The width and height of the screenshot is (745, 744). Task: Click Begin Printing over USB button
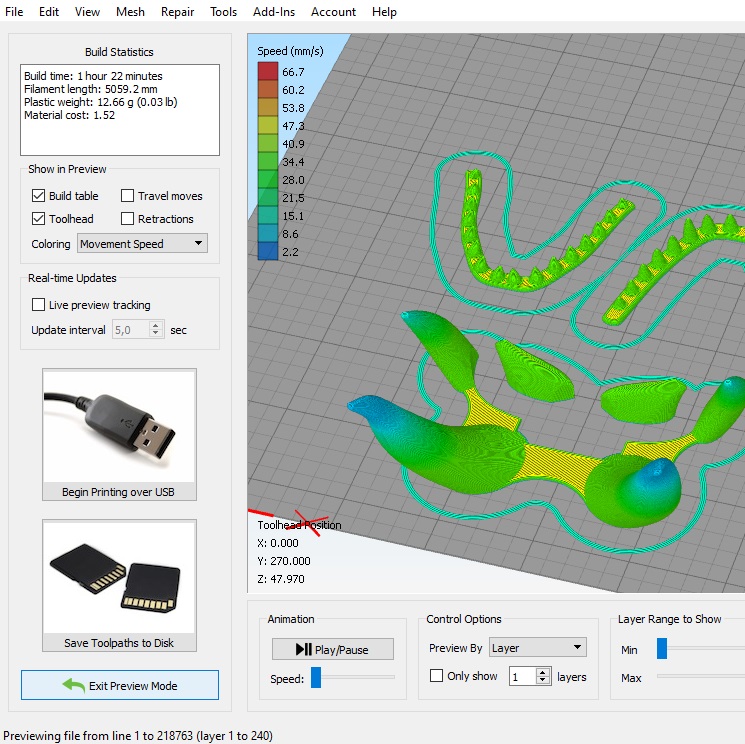pyautogui.click(x=119, y=434)
